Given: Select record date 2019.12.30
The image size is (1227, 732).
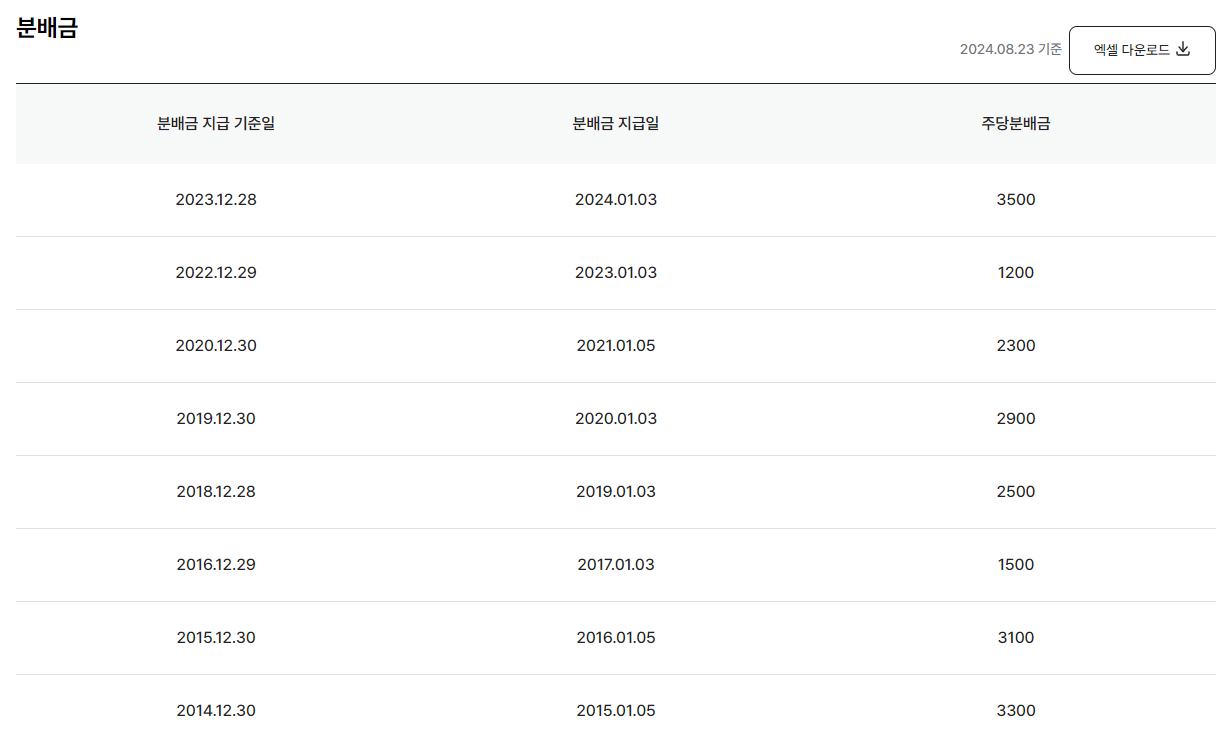Looking at the screenshot, I should 216,418.
